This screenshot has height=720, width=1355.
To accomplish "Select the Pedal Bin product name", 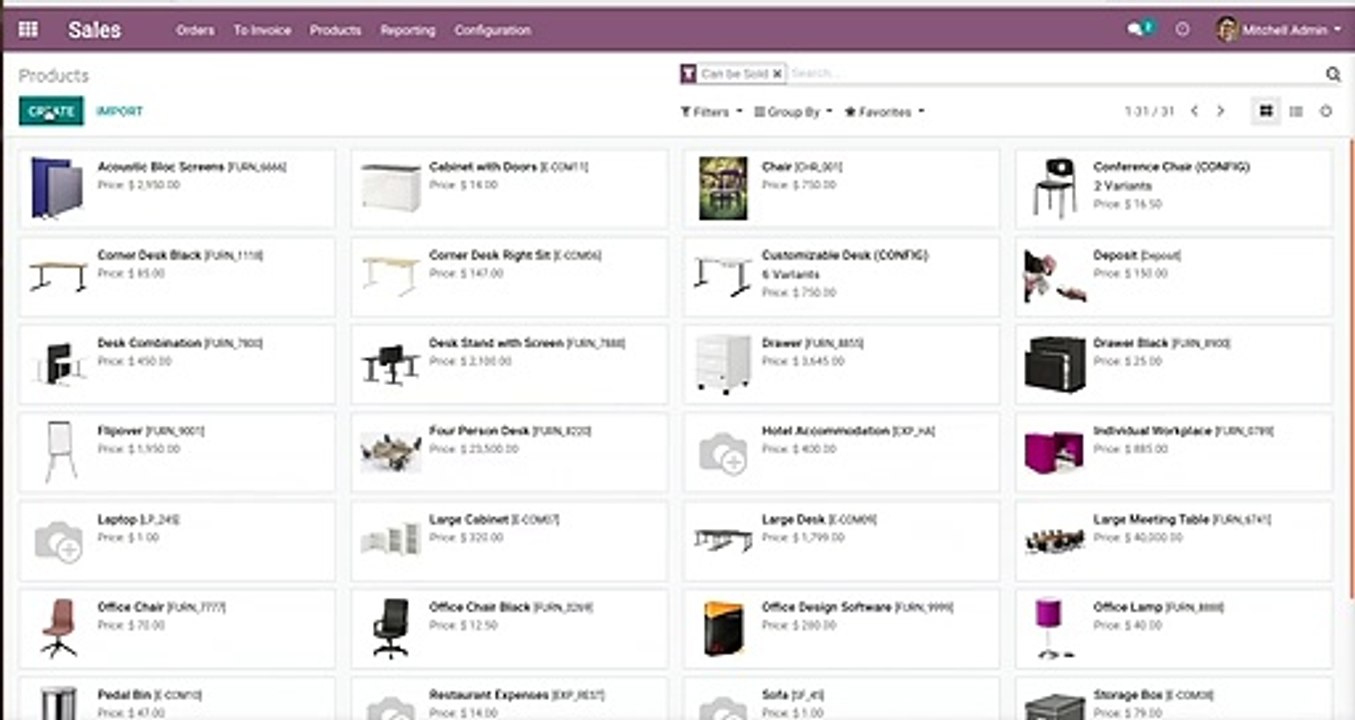I will click(x=124, y=695).
